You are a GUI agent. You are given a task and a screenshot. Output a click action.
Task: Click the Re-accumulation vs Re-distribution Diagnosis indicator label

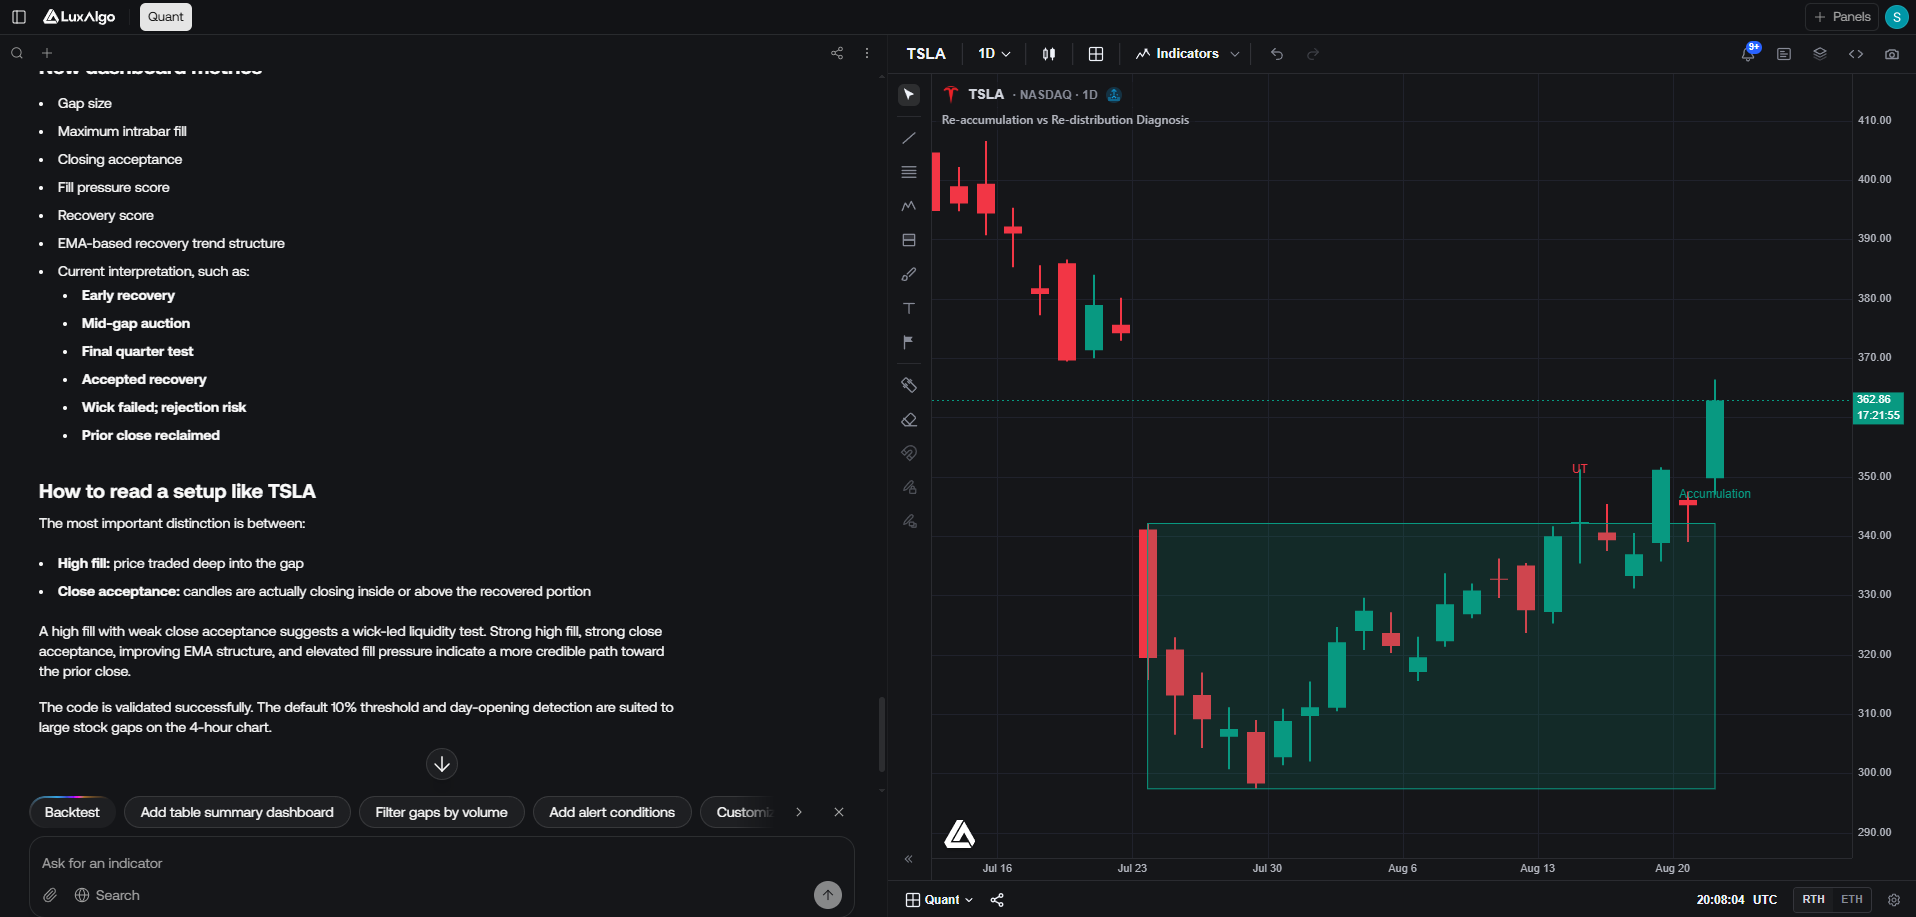click(1065, 120)
